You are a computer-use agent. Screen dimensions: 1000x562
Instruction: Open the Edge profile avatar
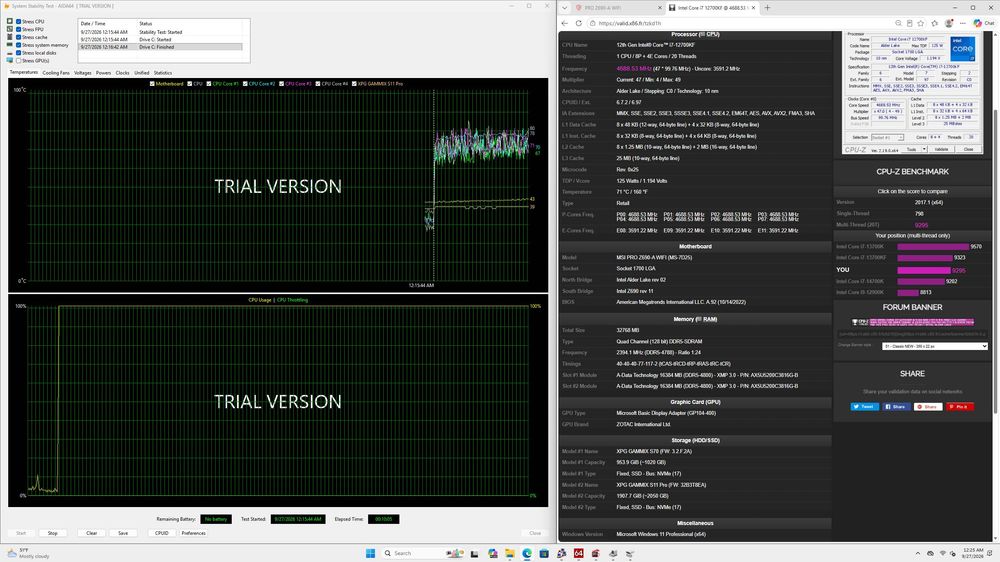point(949,23)
